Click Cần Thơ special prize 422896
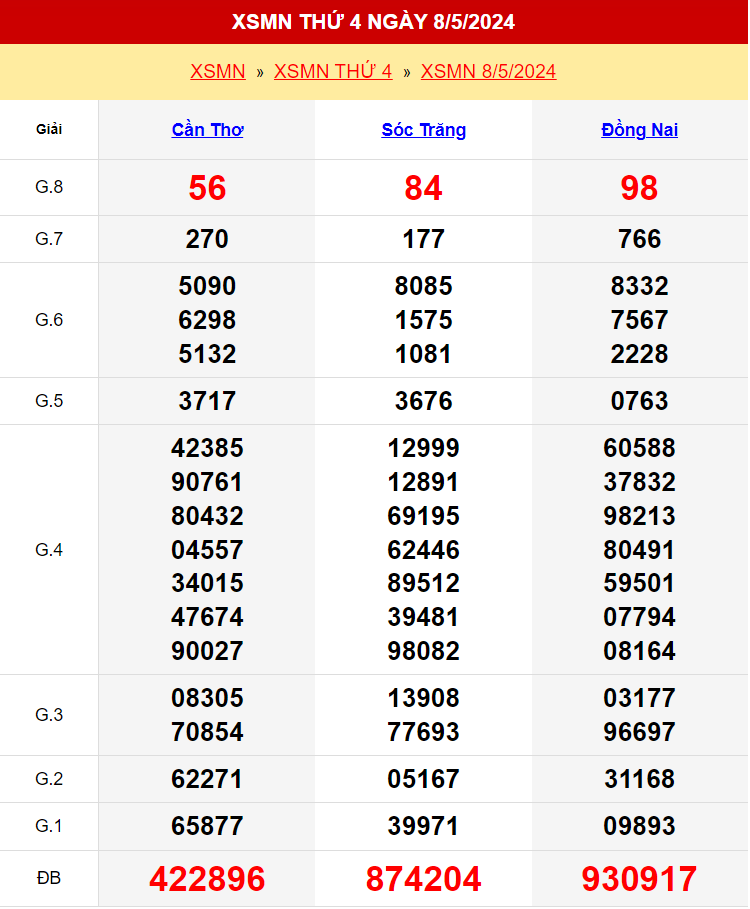 click(207, 879)
